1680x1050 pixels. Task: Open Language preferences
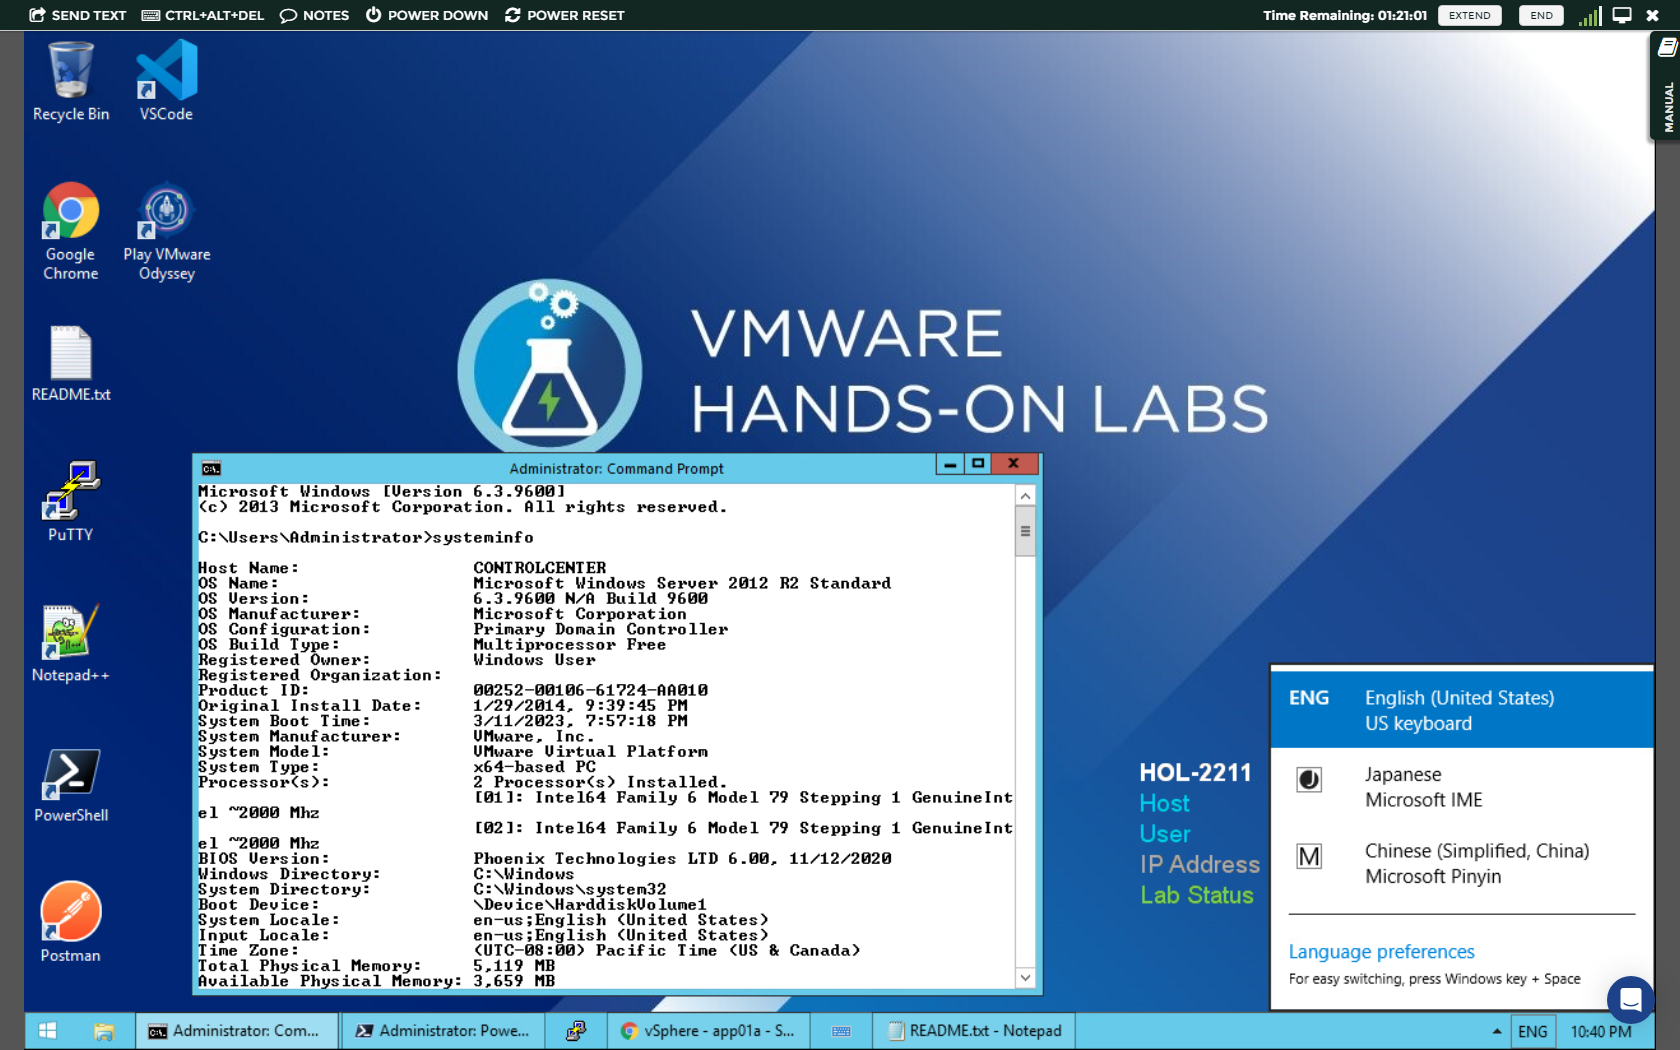(x=1381, y=951)
